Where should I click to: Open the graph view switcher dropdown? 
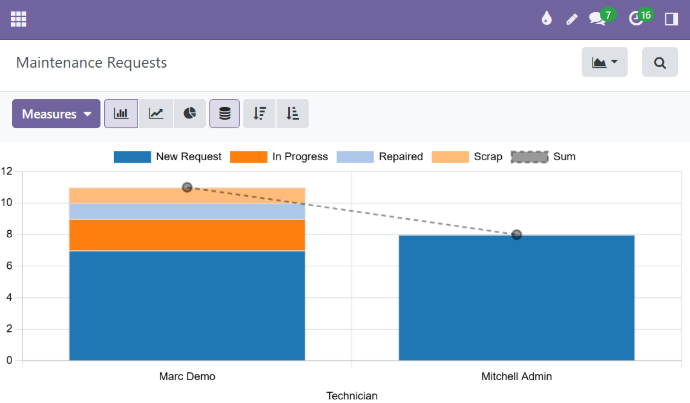(x=604, y=62)
